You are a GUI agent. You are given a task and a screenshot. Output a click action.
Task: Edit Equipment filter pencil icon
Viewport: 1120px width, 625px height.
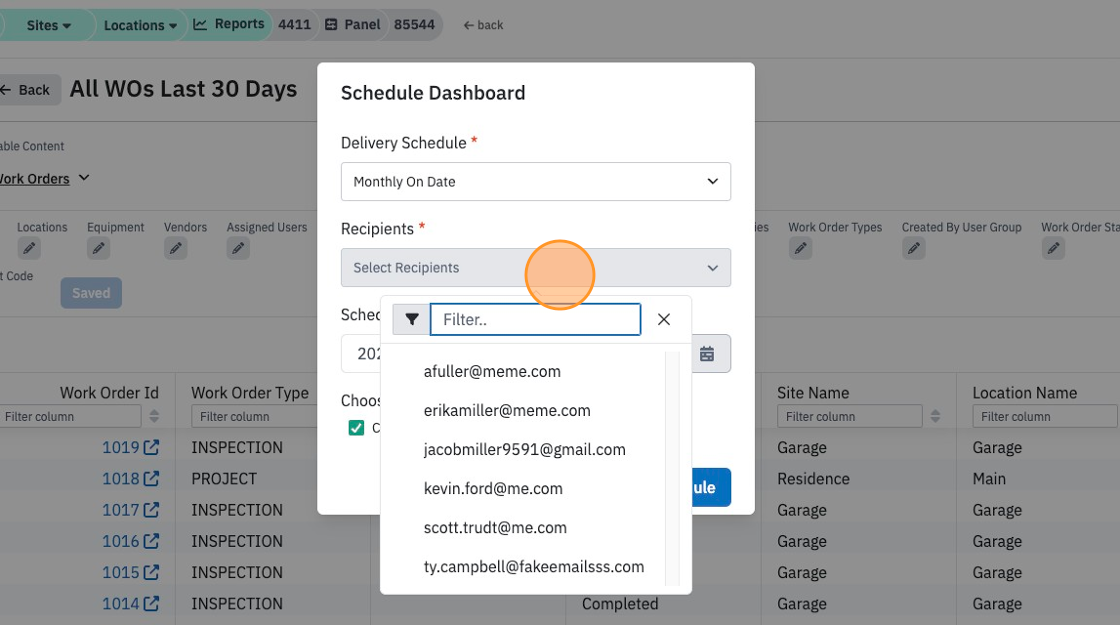click(99, 248)
